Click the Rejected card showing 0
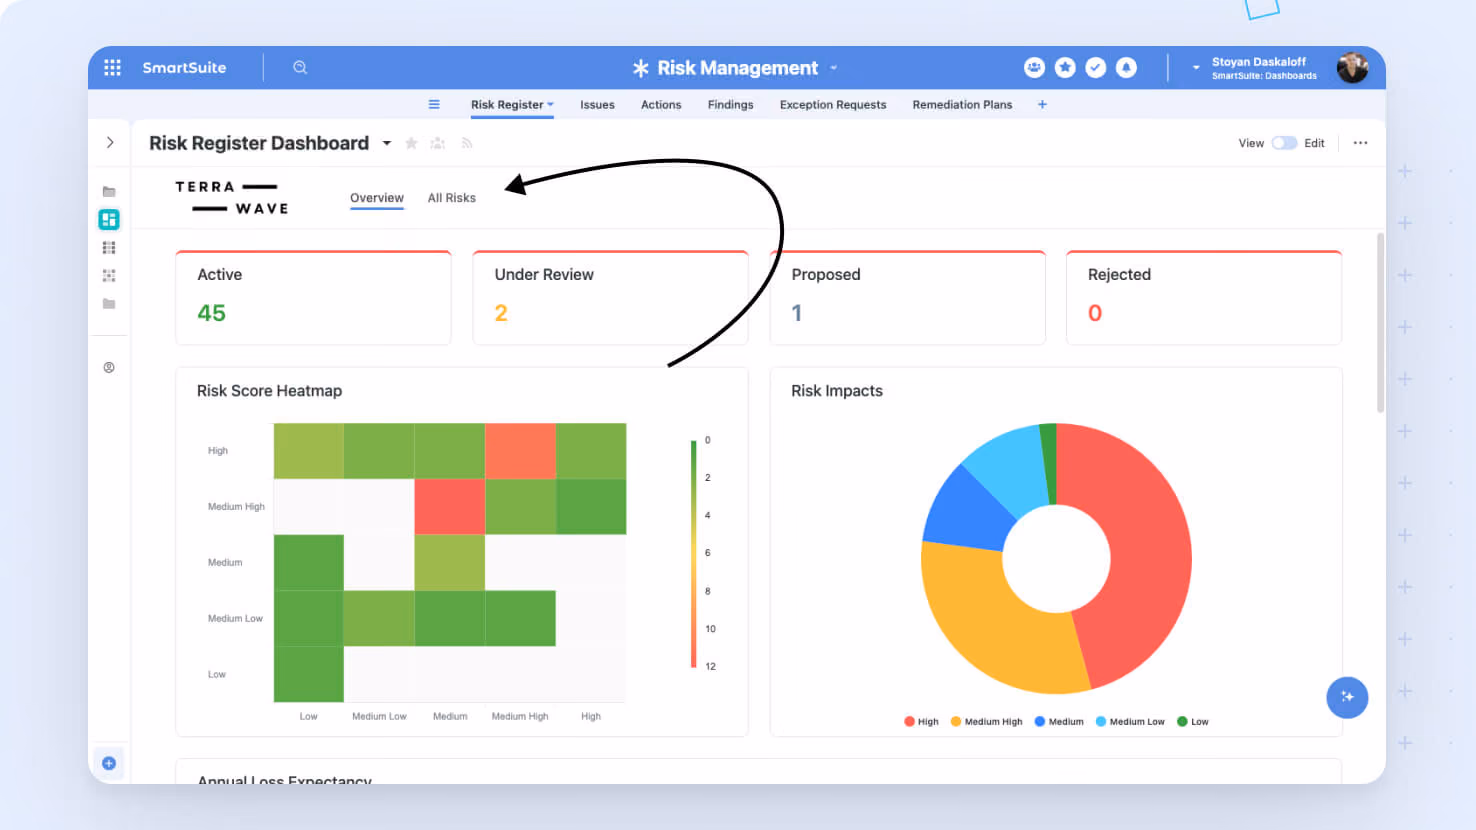This screenshot has height=830, width=1476. (1204, 298)
